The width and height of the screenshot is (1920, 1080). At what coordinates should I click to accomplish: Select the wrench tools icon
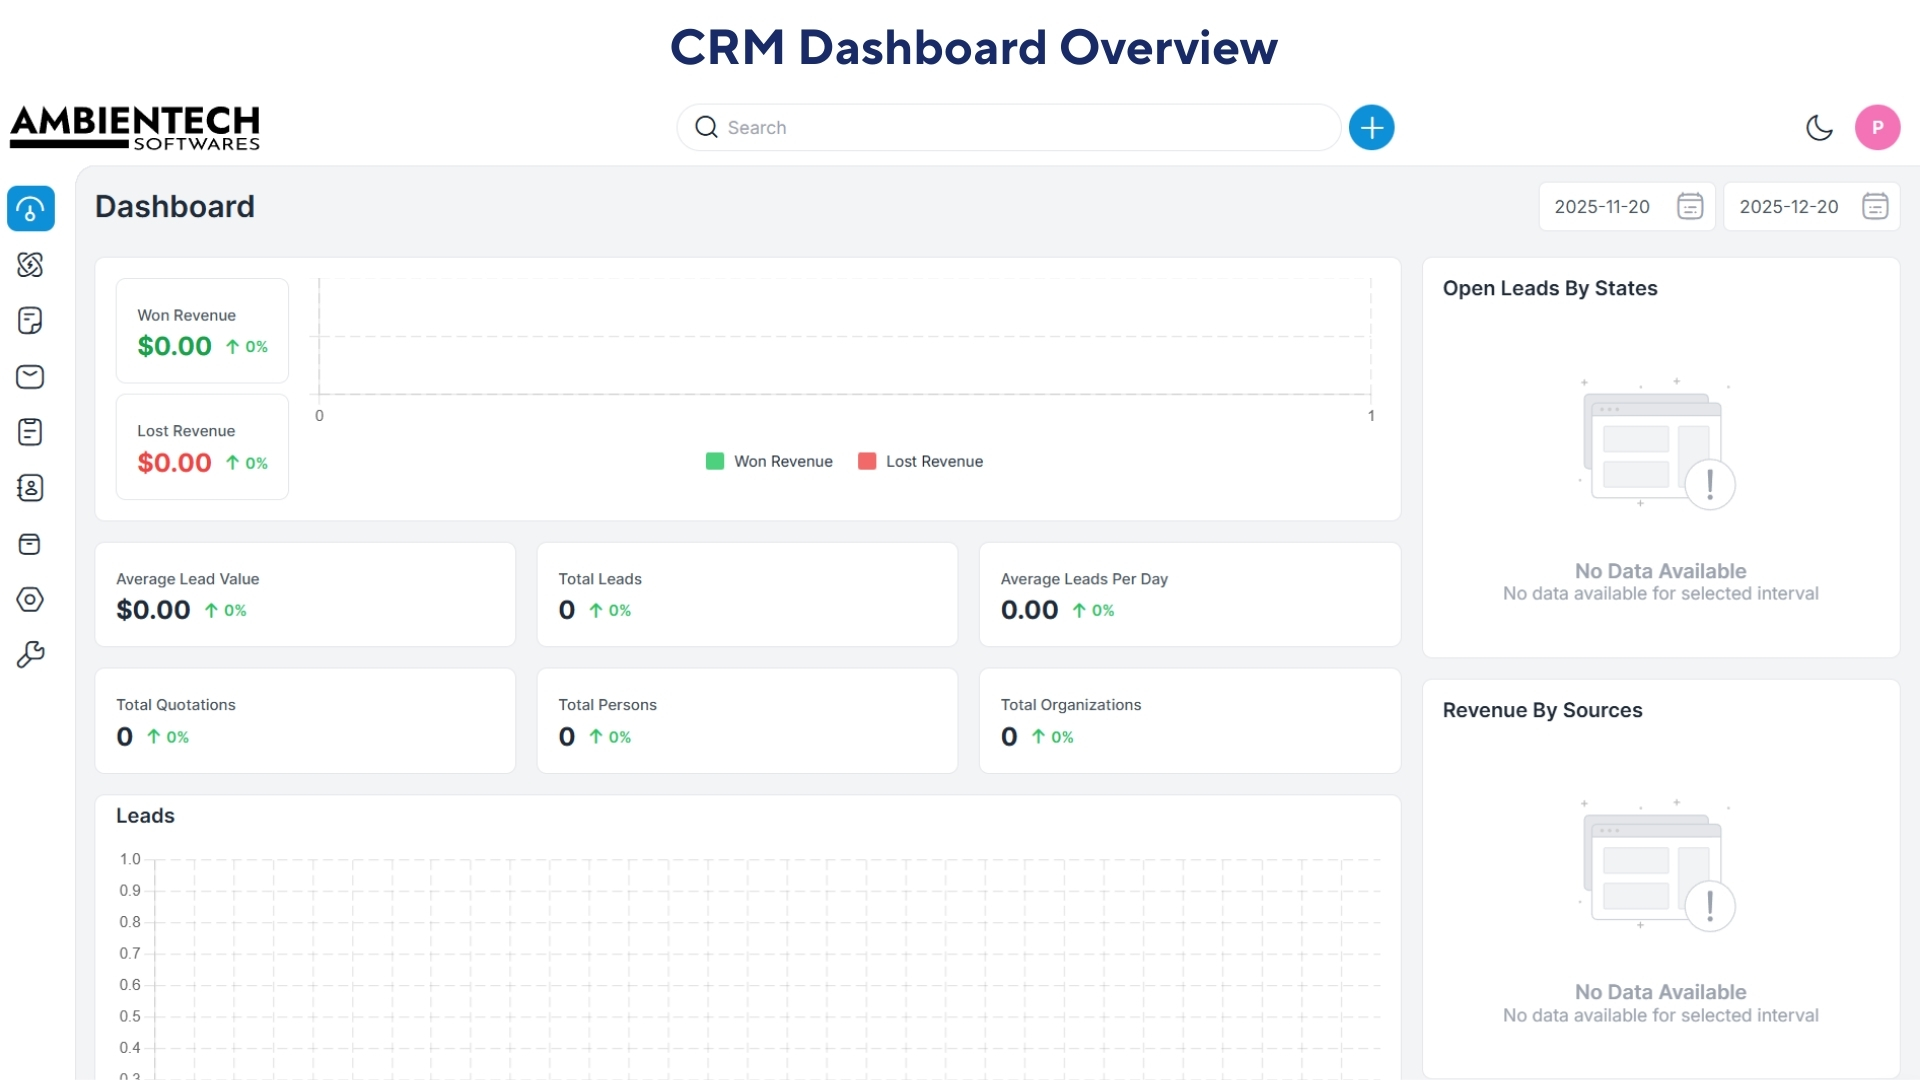pyautogui.click(x=31, y=654)
